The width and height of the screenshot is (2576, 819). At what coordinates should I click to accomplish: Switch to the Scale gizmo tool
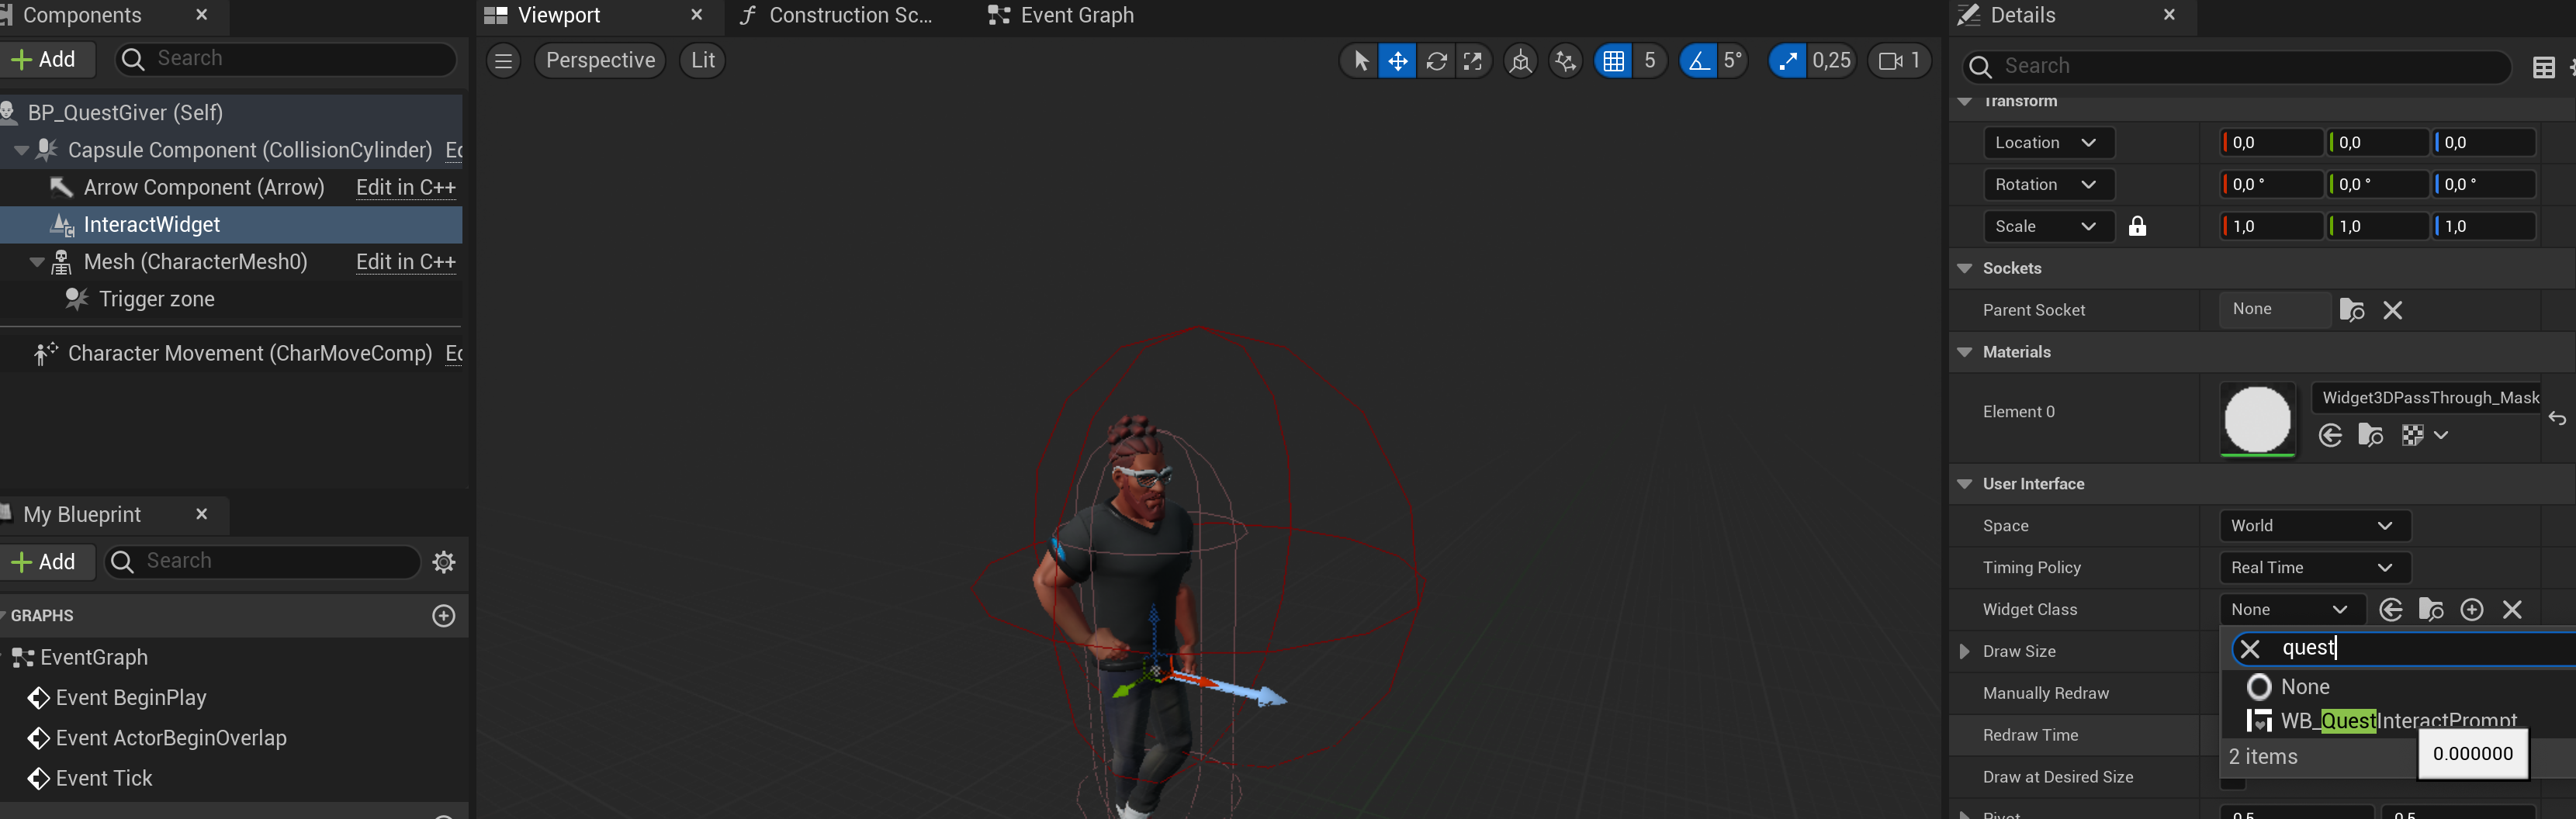[1473, 61]
